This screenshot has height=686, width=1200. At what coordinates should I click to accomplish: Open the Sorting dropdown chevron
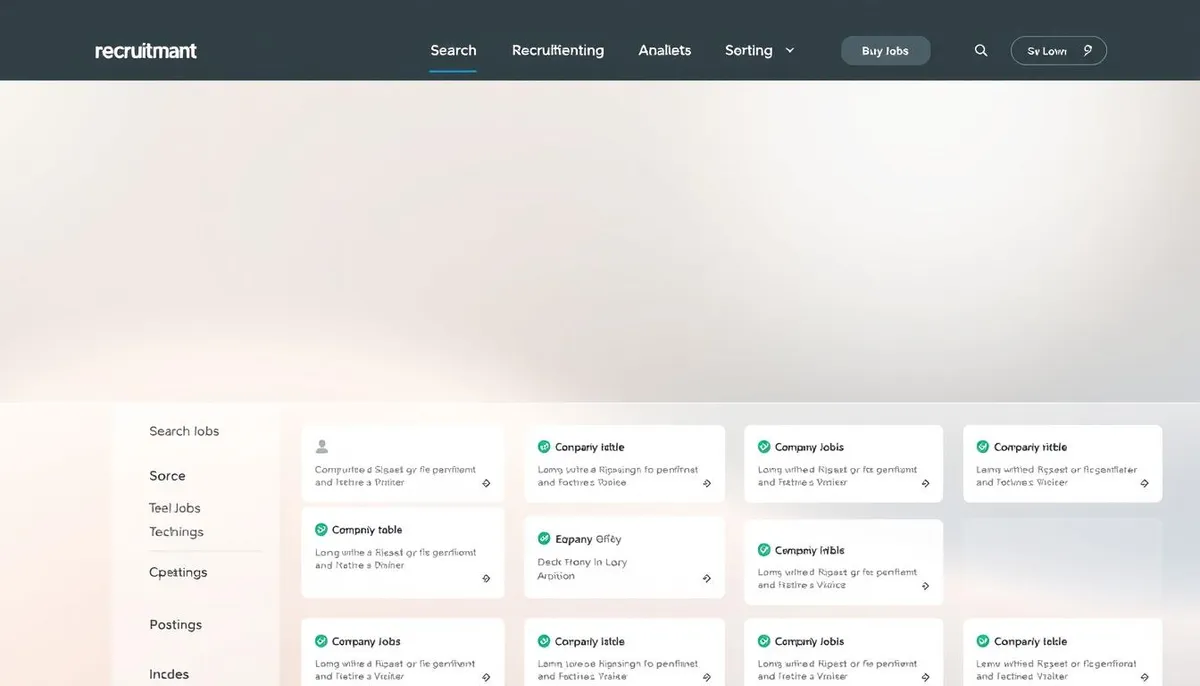point(790,50)
